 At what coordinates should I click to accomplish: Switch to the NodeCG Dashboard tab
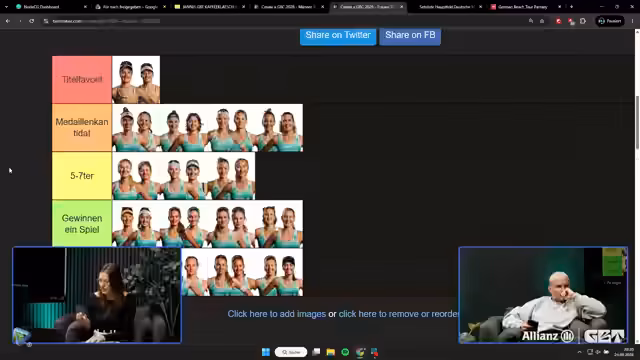50,7
